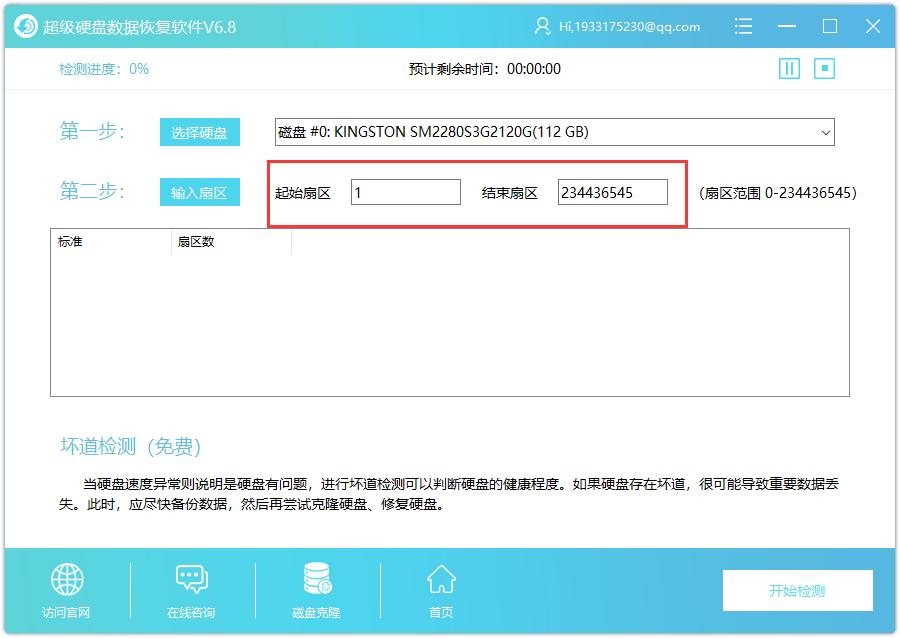This screenshot has width=900, height=638.
Task: Open the 选择硬盘 disk chooser
Action: [x=199, y=131]
